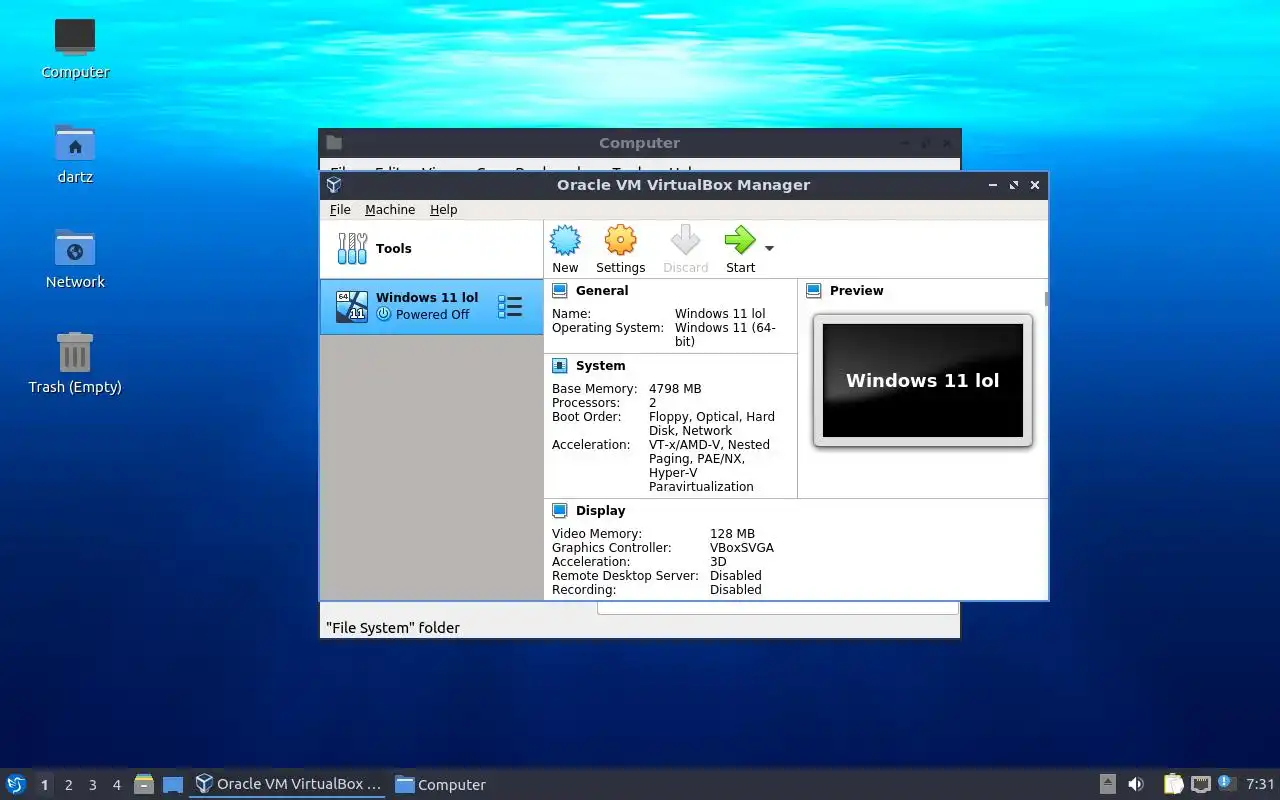Click the General section header
Screen dimensions: 1280x800
coord(602,291)
